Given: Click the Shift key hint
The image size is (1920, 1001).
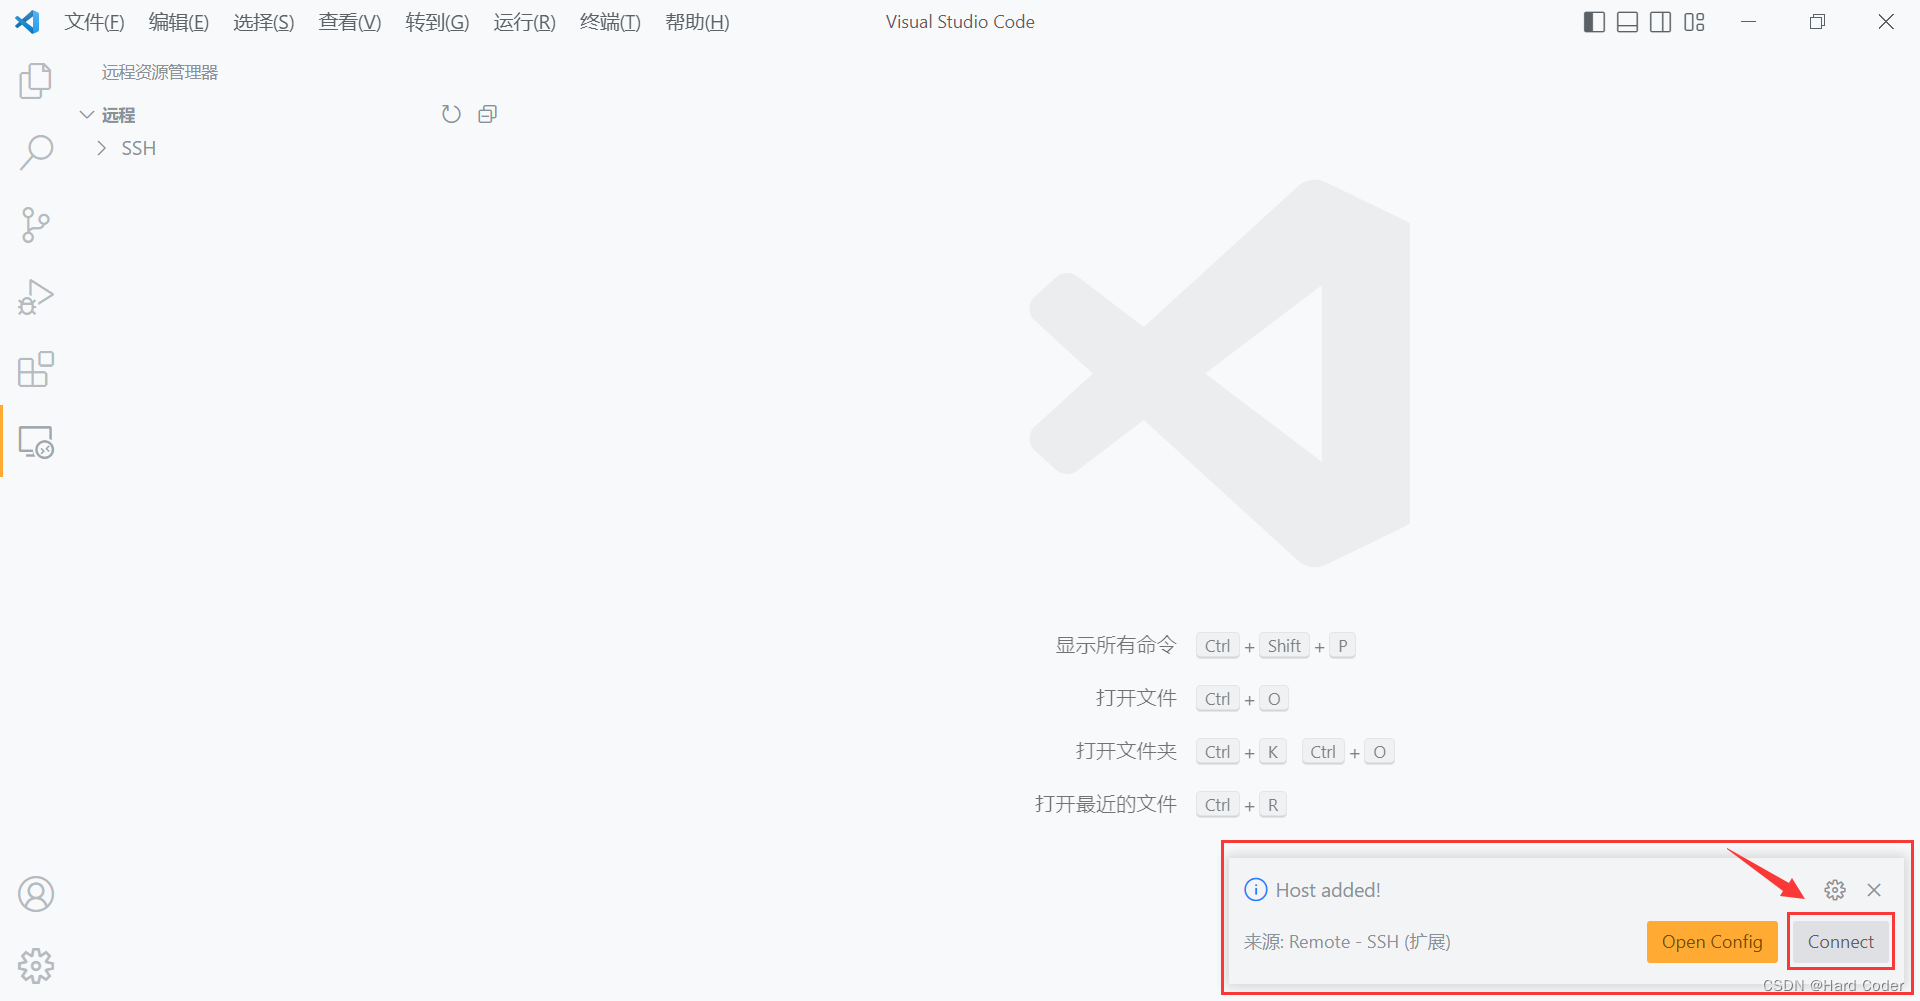Looking at the screenshot, I should pyautogui.click(x=1284, y=646).
